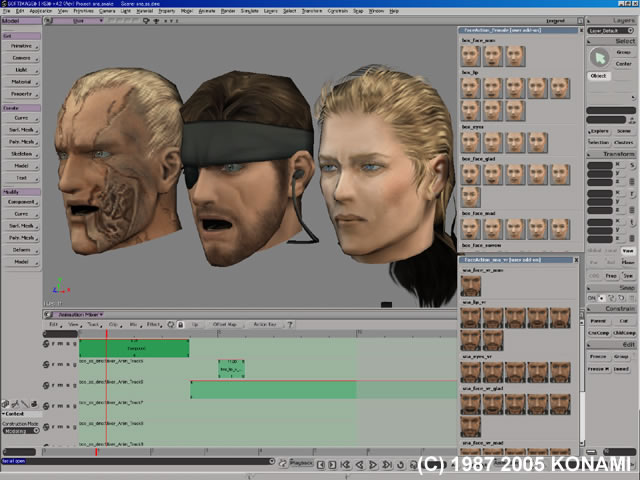Jump to last frame playback button
The width and height of the screenshot is (640, 480).
(387, 464)
